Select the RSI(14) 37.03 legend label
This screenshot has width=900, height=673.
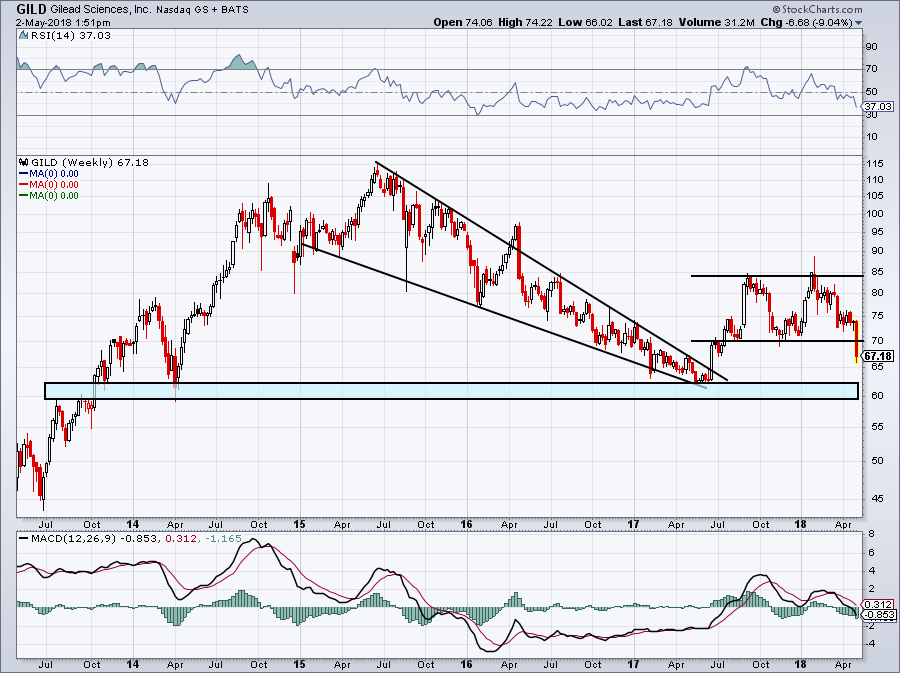(x=70, y=36)
